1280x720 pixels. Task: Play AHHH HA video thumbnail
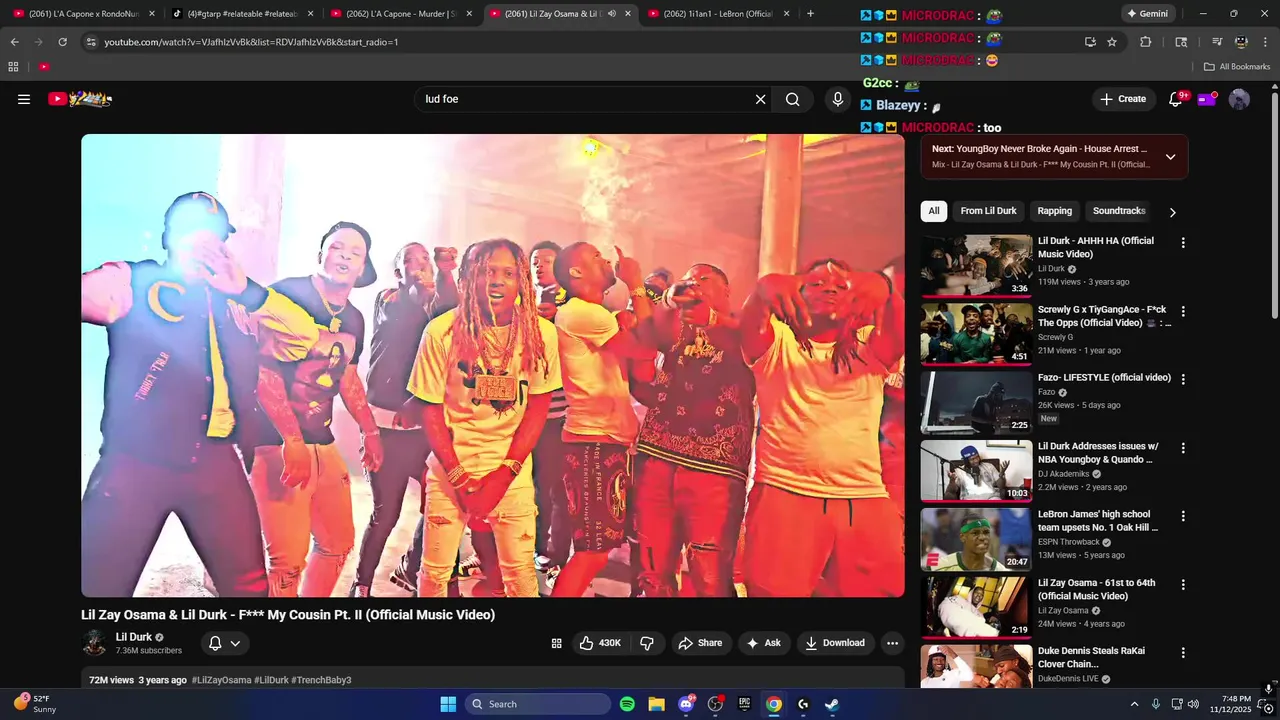976,265
